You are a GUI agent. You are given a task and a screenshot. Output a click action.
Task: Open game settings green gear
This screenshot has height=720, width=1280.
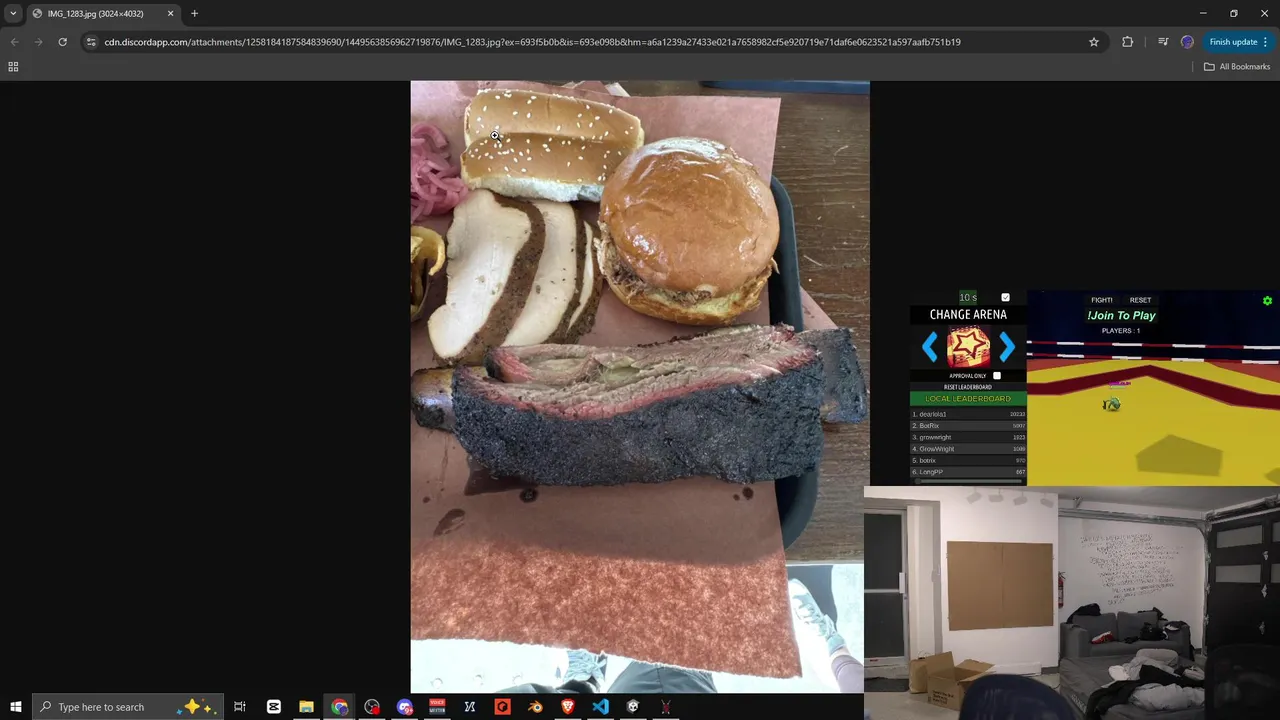pos(1267,301)
